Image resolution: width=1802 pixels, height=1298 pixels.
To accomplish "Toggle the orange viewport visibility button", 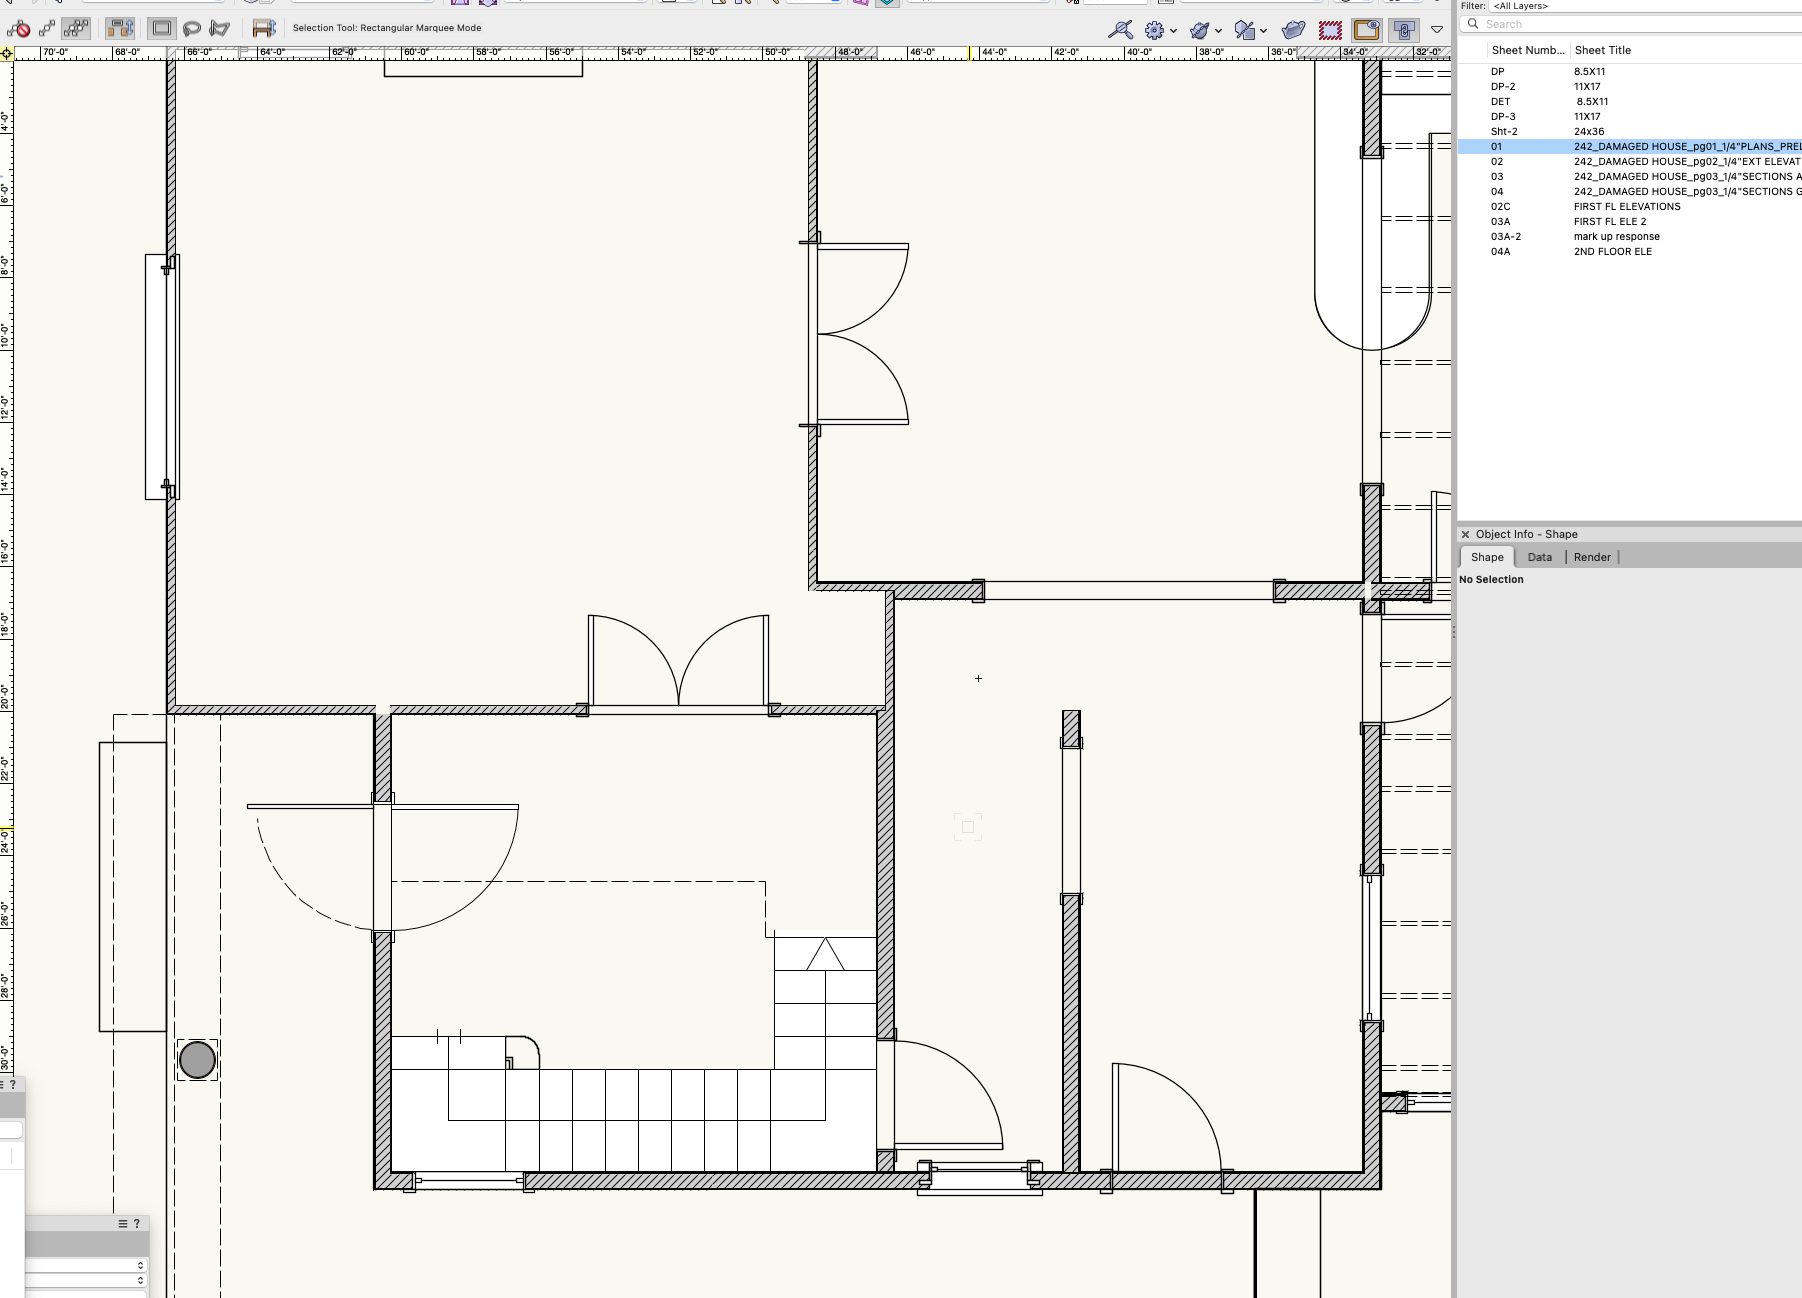I will (x=1366, y=30).
